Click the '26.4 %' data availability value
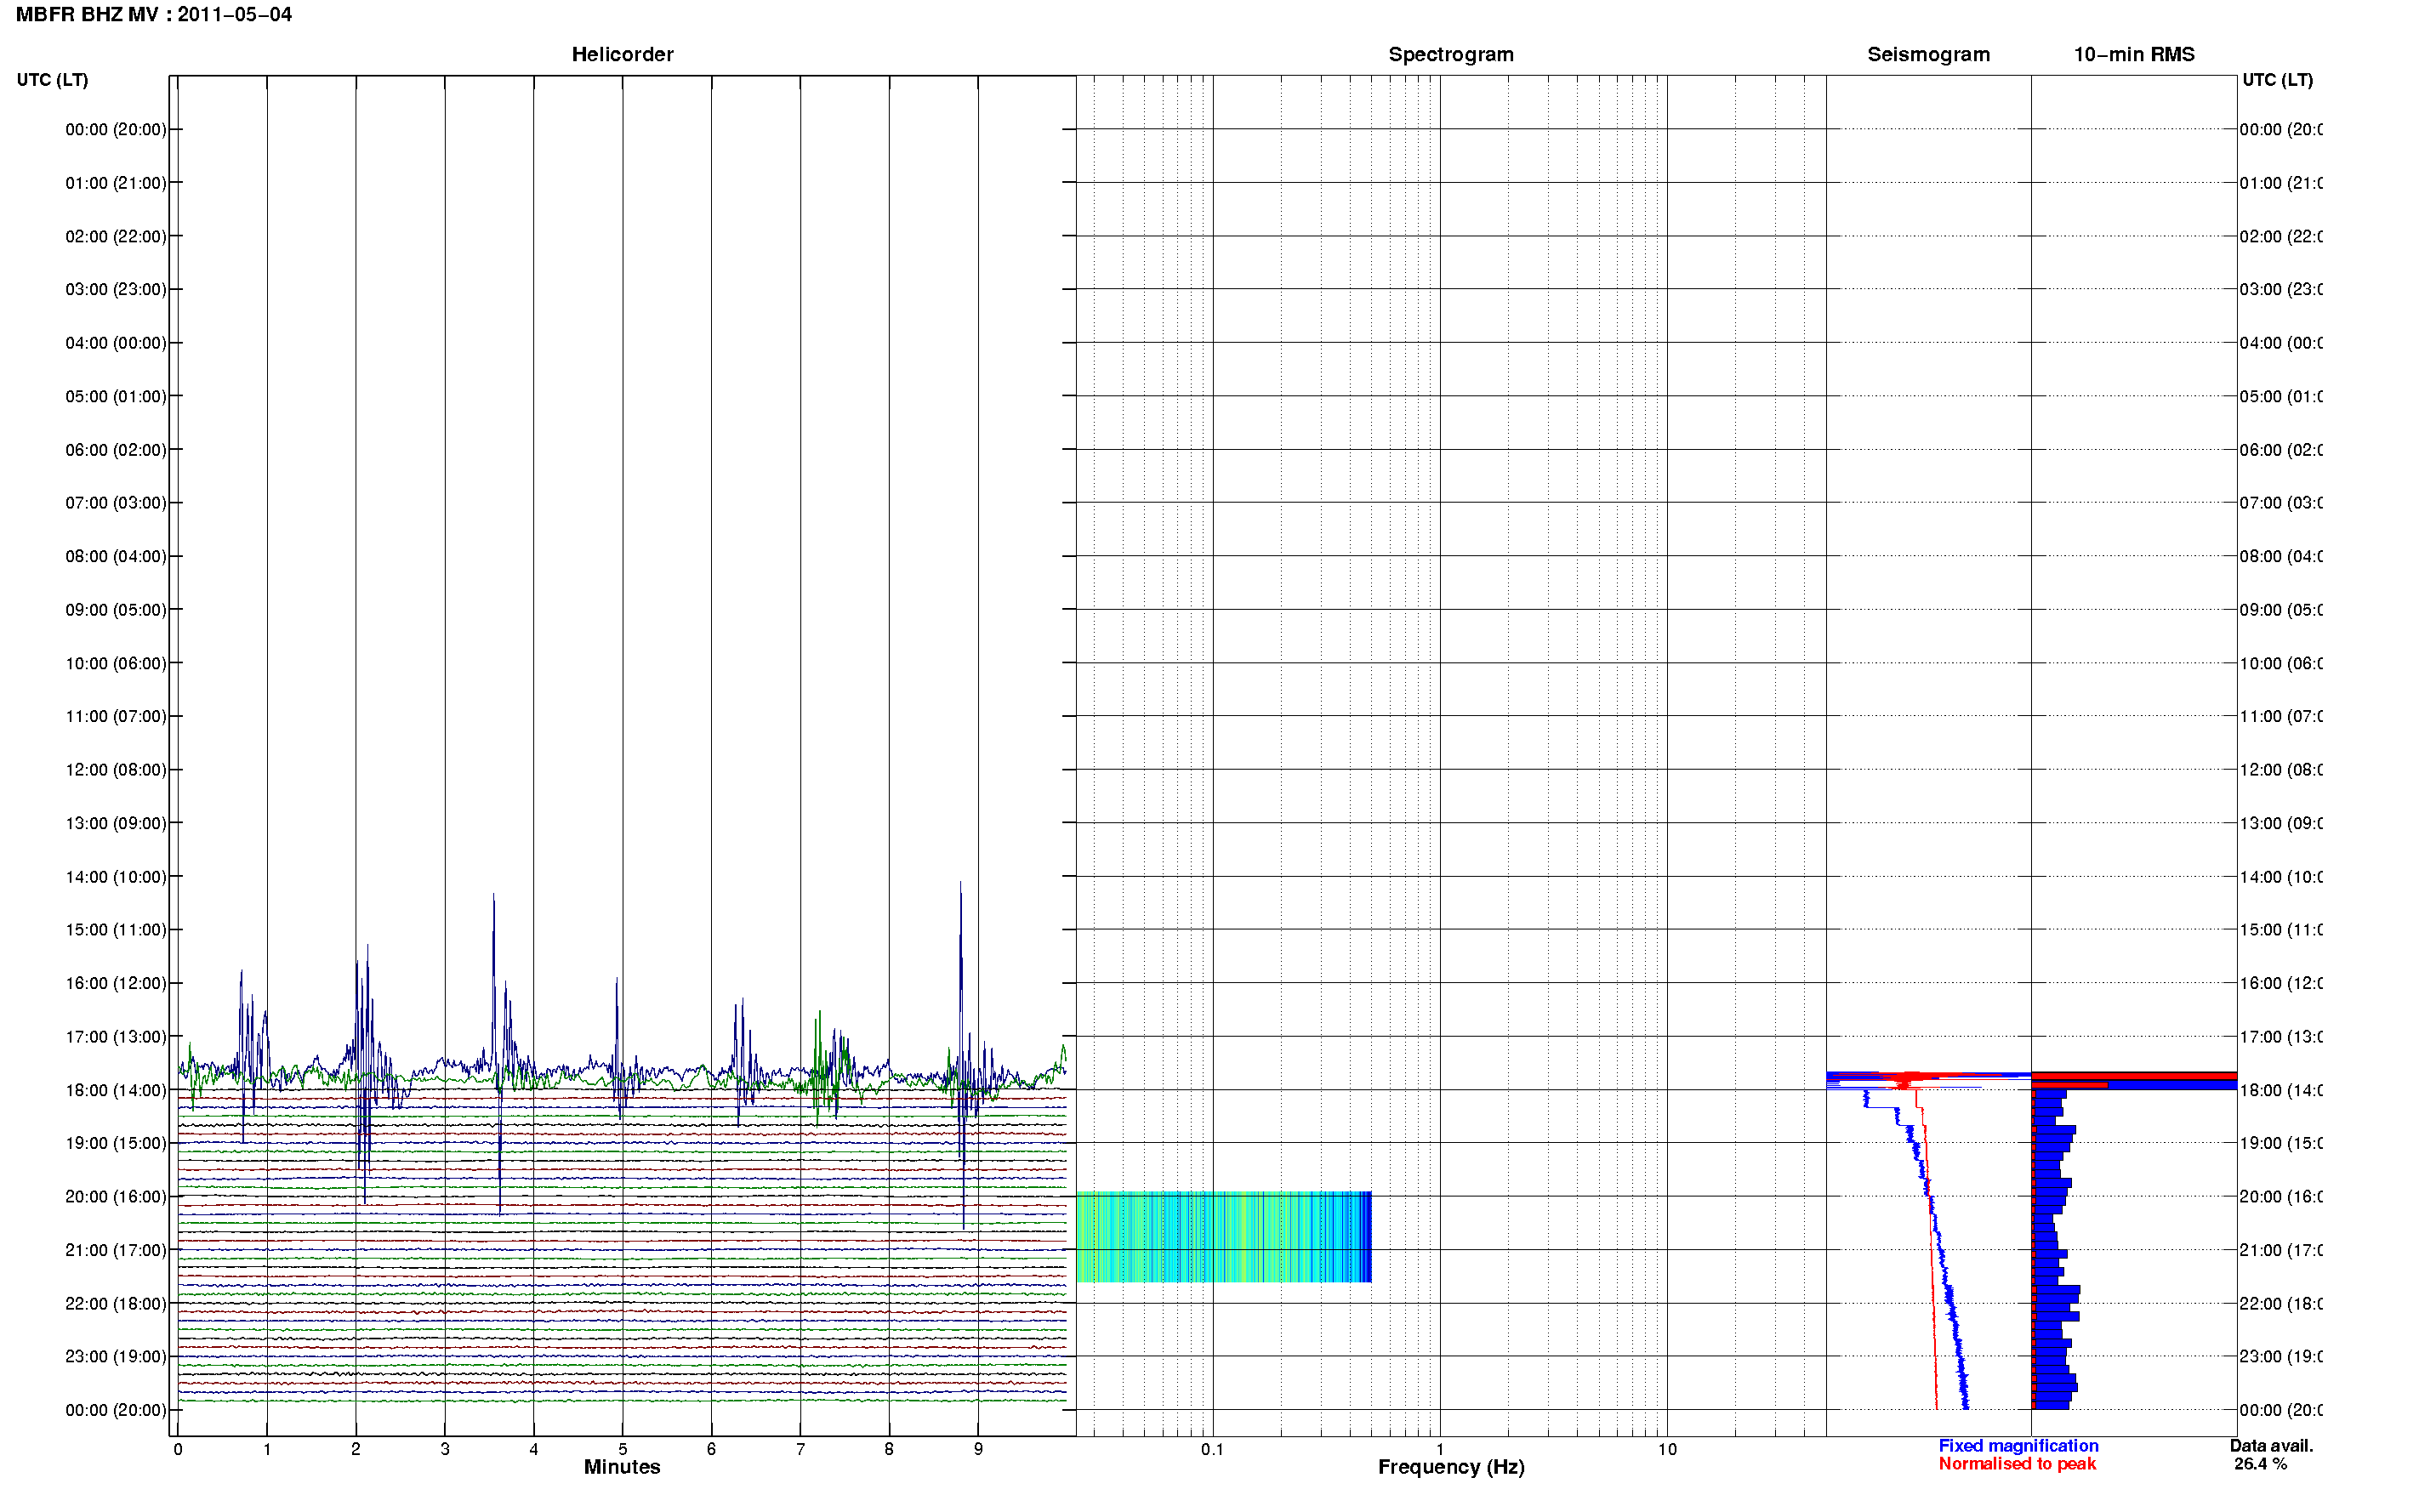Screen dimensions: 2419x1512 coord(2260,1464)
